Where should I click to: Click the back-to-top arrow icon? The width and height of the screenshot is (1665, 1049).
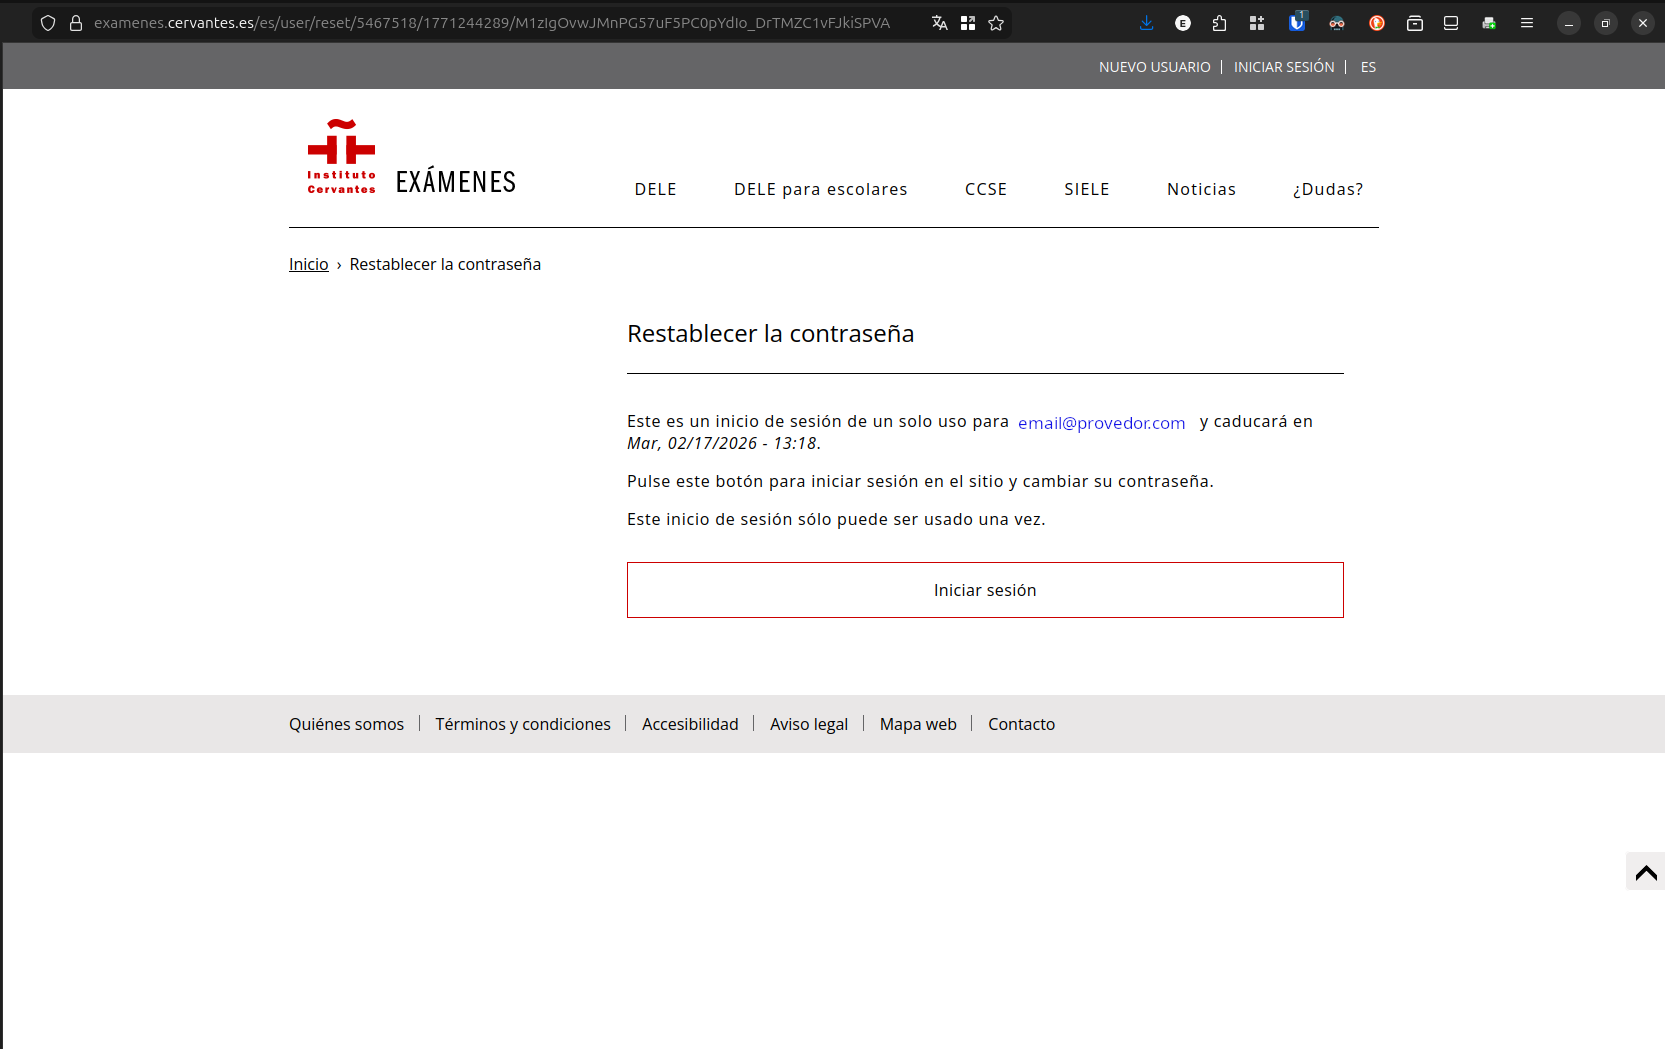coord(1645,872)
